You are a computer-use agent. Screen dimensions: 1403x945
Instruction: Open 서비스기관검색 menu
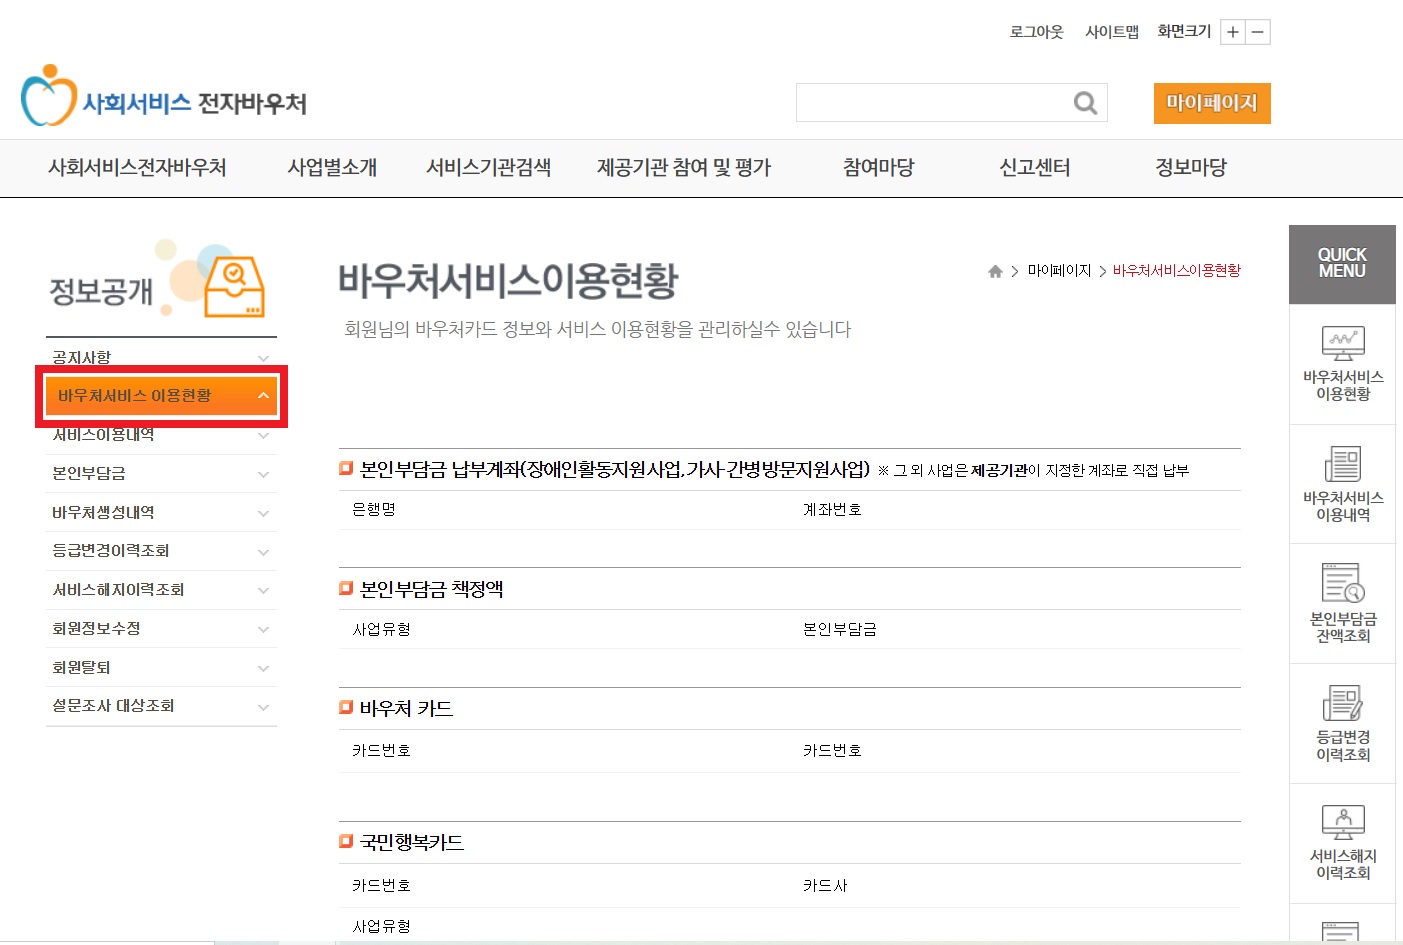click(488, 168)
